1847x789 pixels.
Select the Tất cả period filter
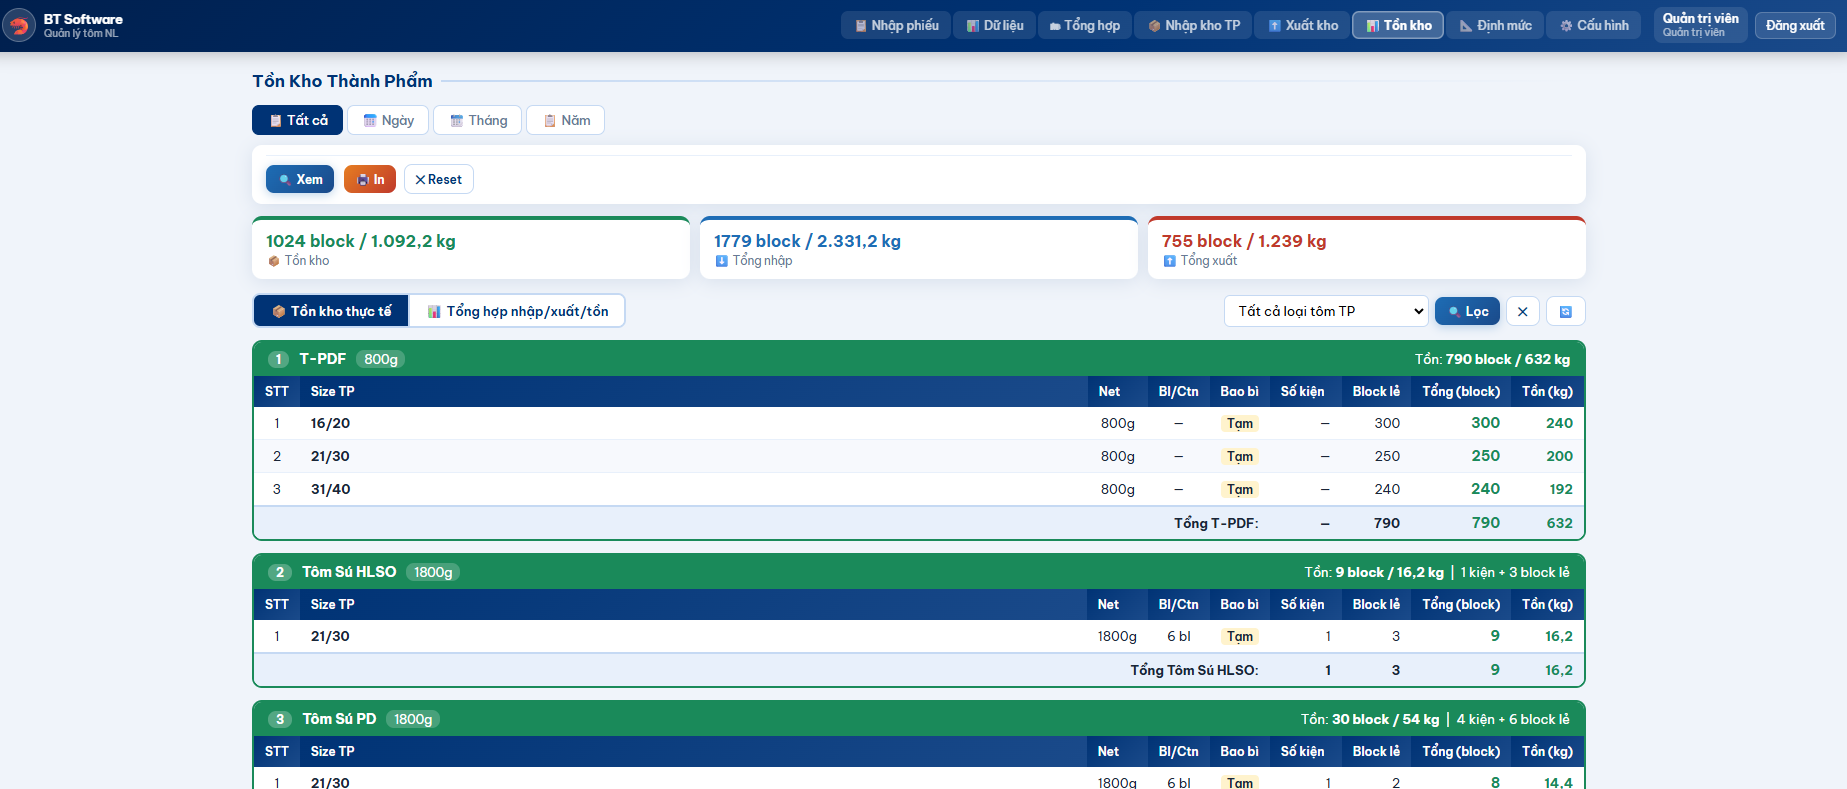tap(297, 121)
